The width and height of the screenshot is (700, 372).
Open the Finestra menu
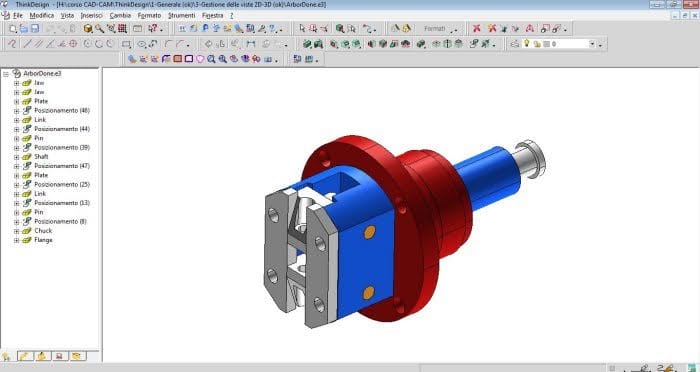coord(212,15)
